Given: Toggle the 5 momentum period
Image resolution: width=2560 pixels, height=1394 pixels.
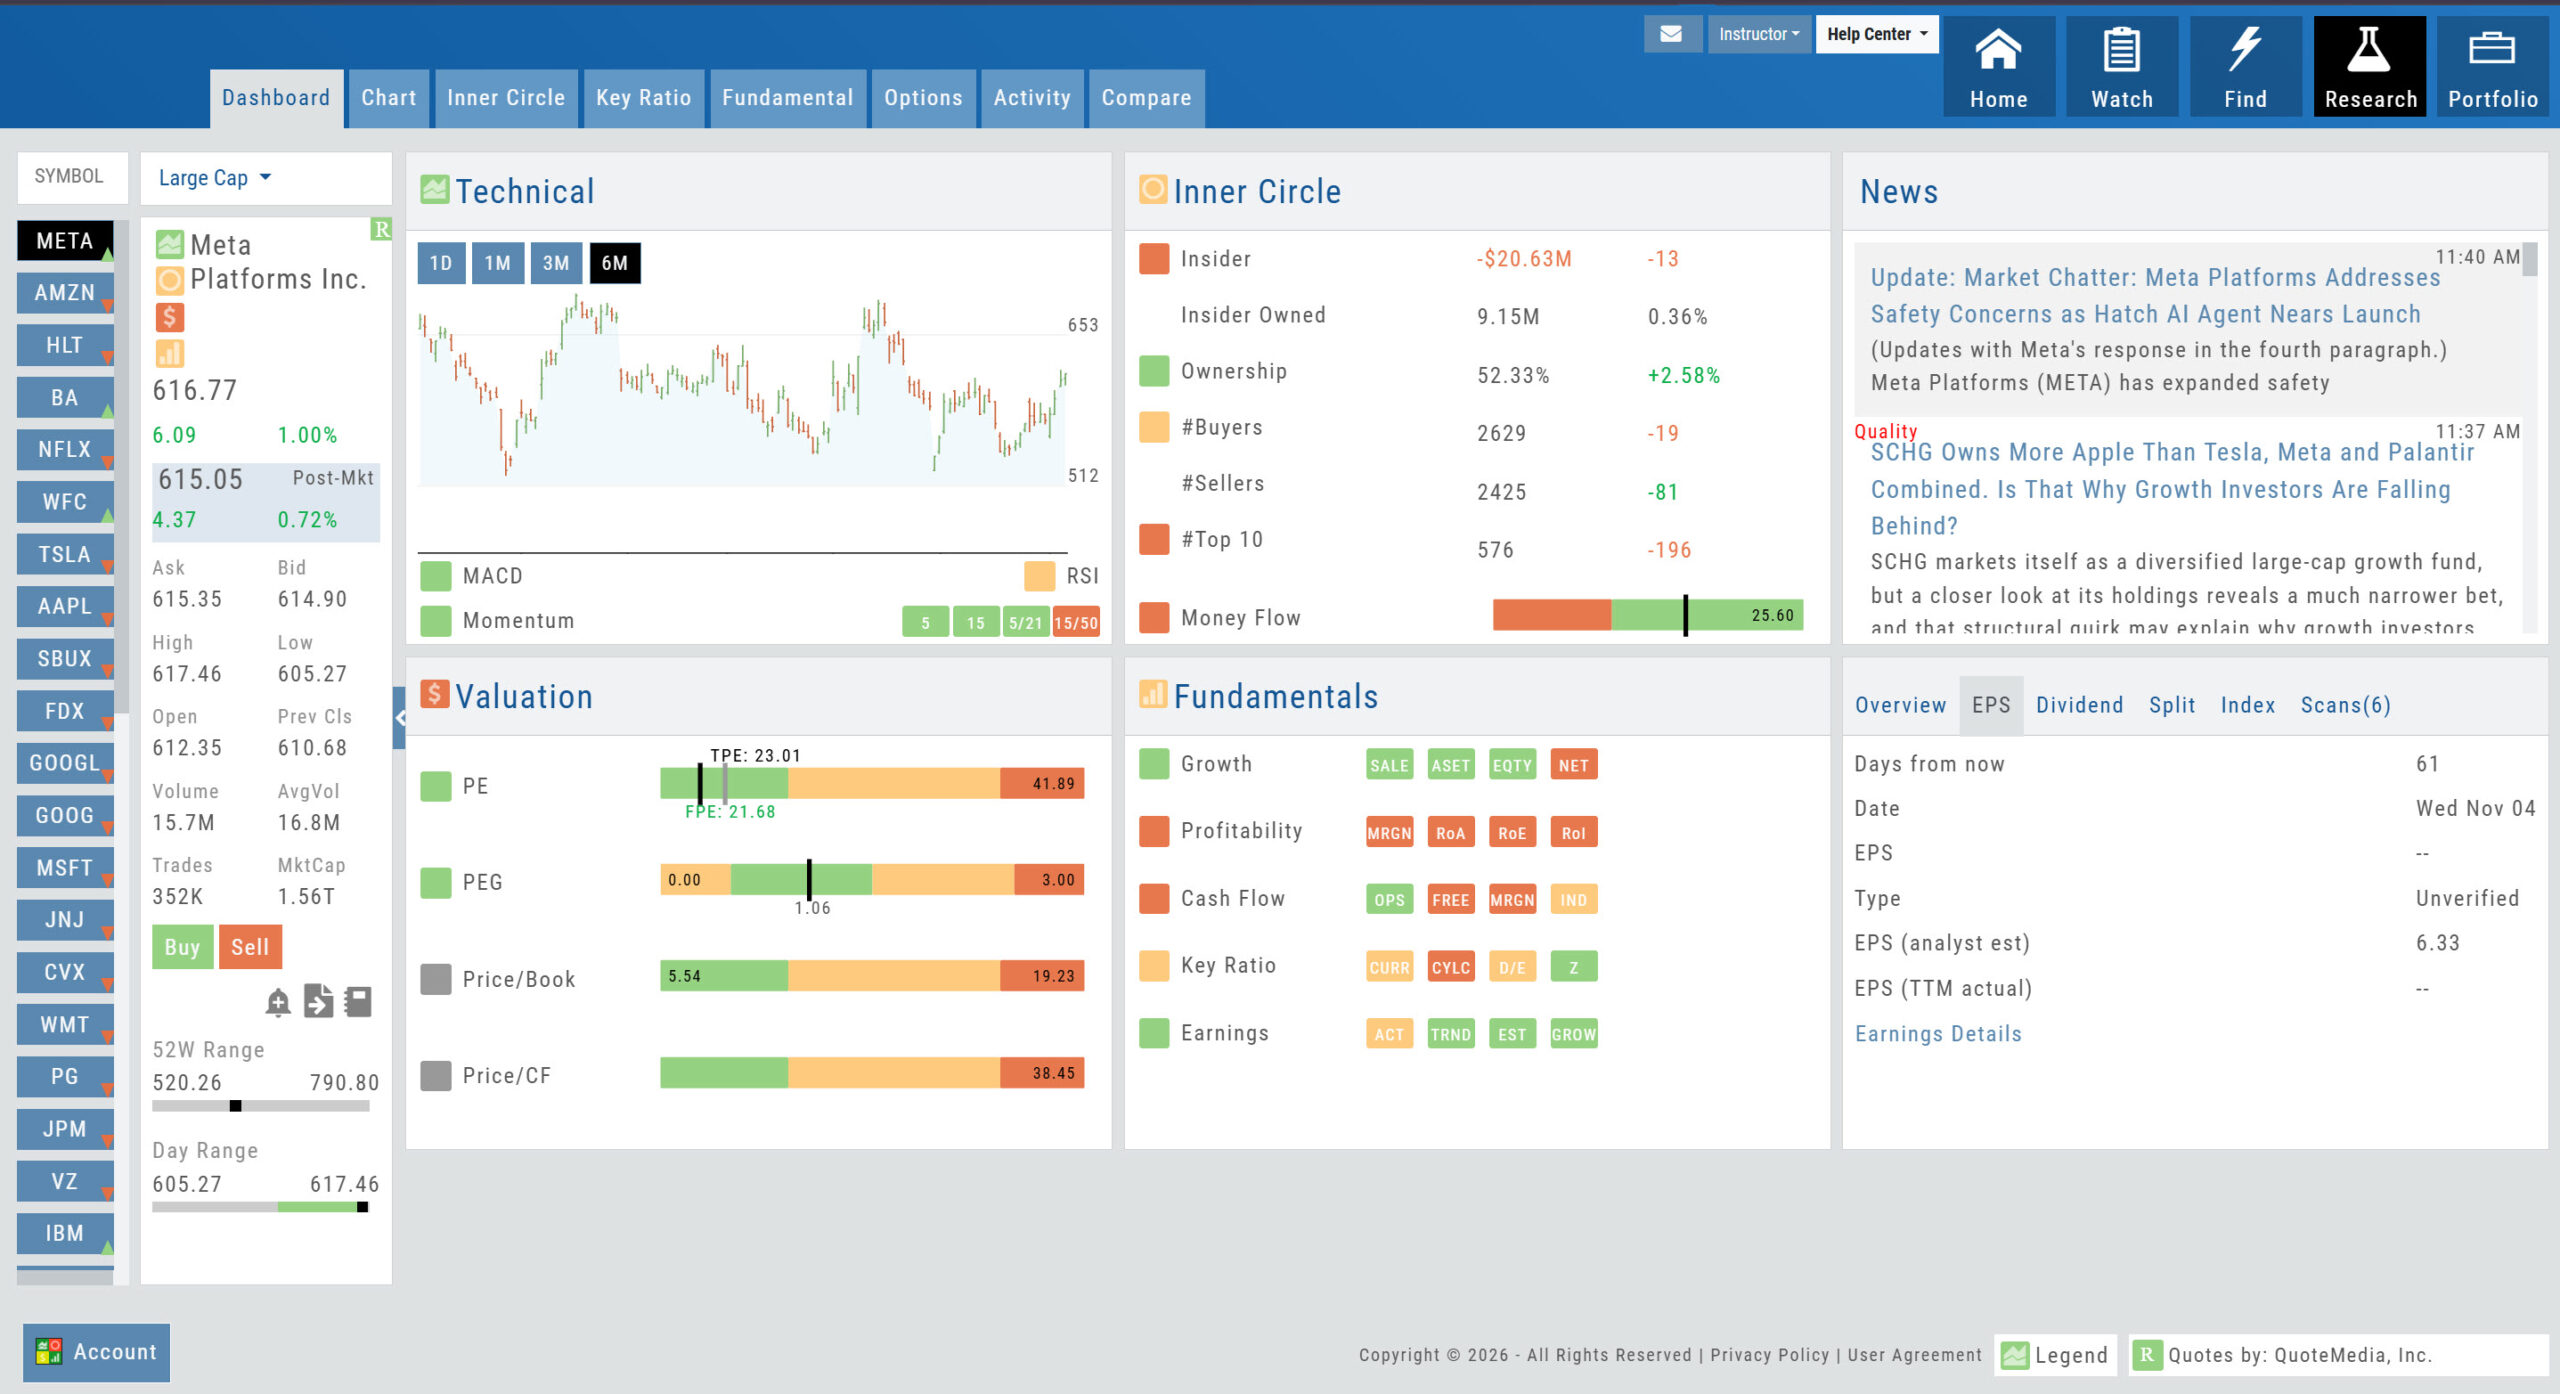Looking at the screenshot, I should pos(925,622).
